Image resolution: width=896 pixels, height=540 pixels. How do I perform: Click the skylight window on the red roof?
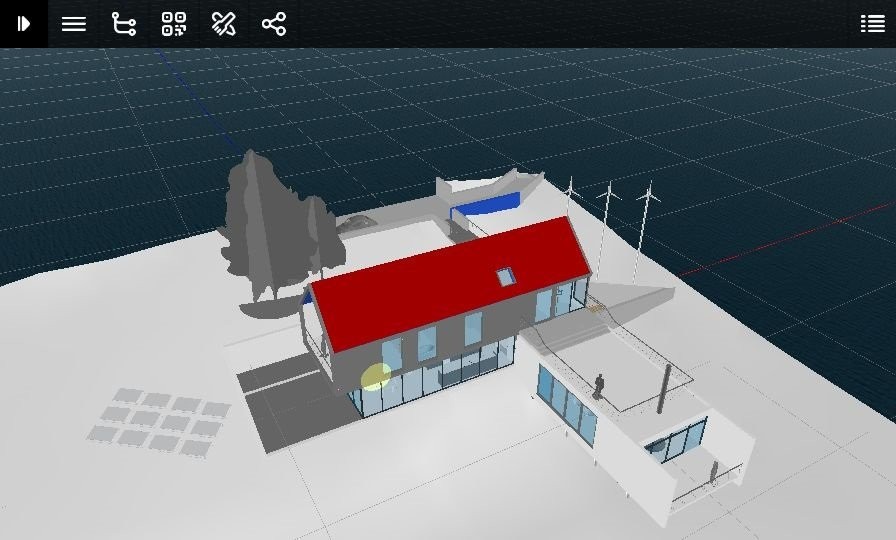506,275
